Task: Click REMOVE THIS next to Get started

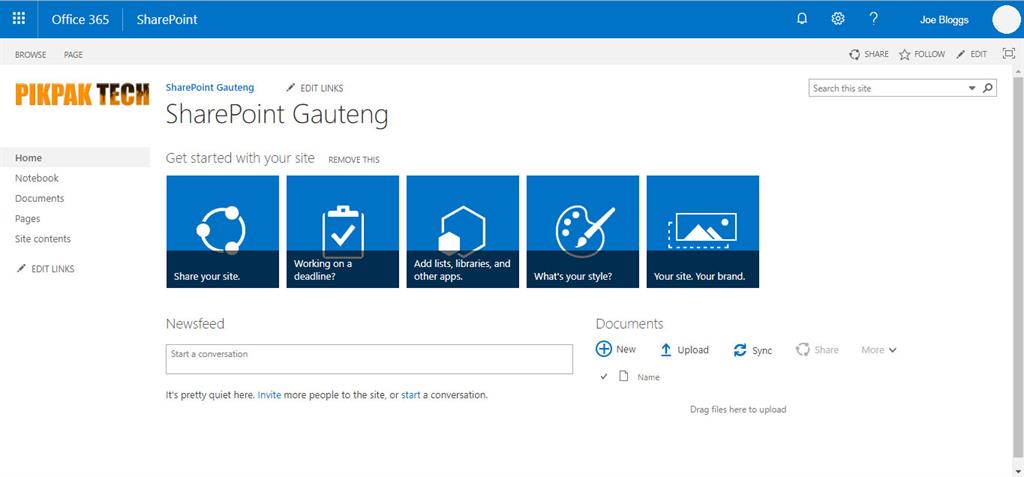Action: [354, 160]
